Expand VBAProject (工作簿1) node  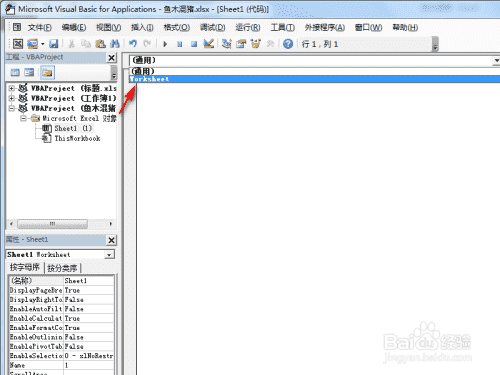click(x=12, y=98)
